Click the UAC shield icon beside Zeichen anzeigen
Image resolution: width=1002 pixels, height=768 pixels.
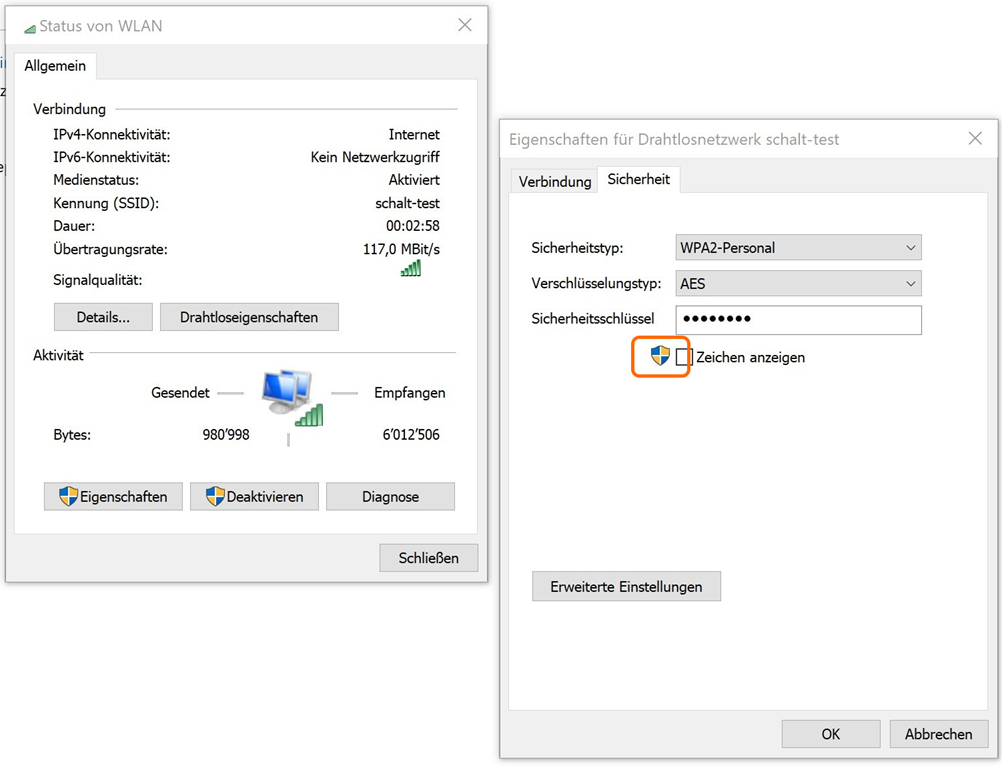660,356
